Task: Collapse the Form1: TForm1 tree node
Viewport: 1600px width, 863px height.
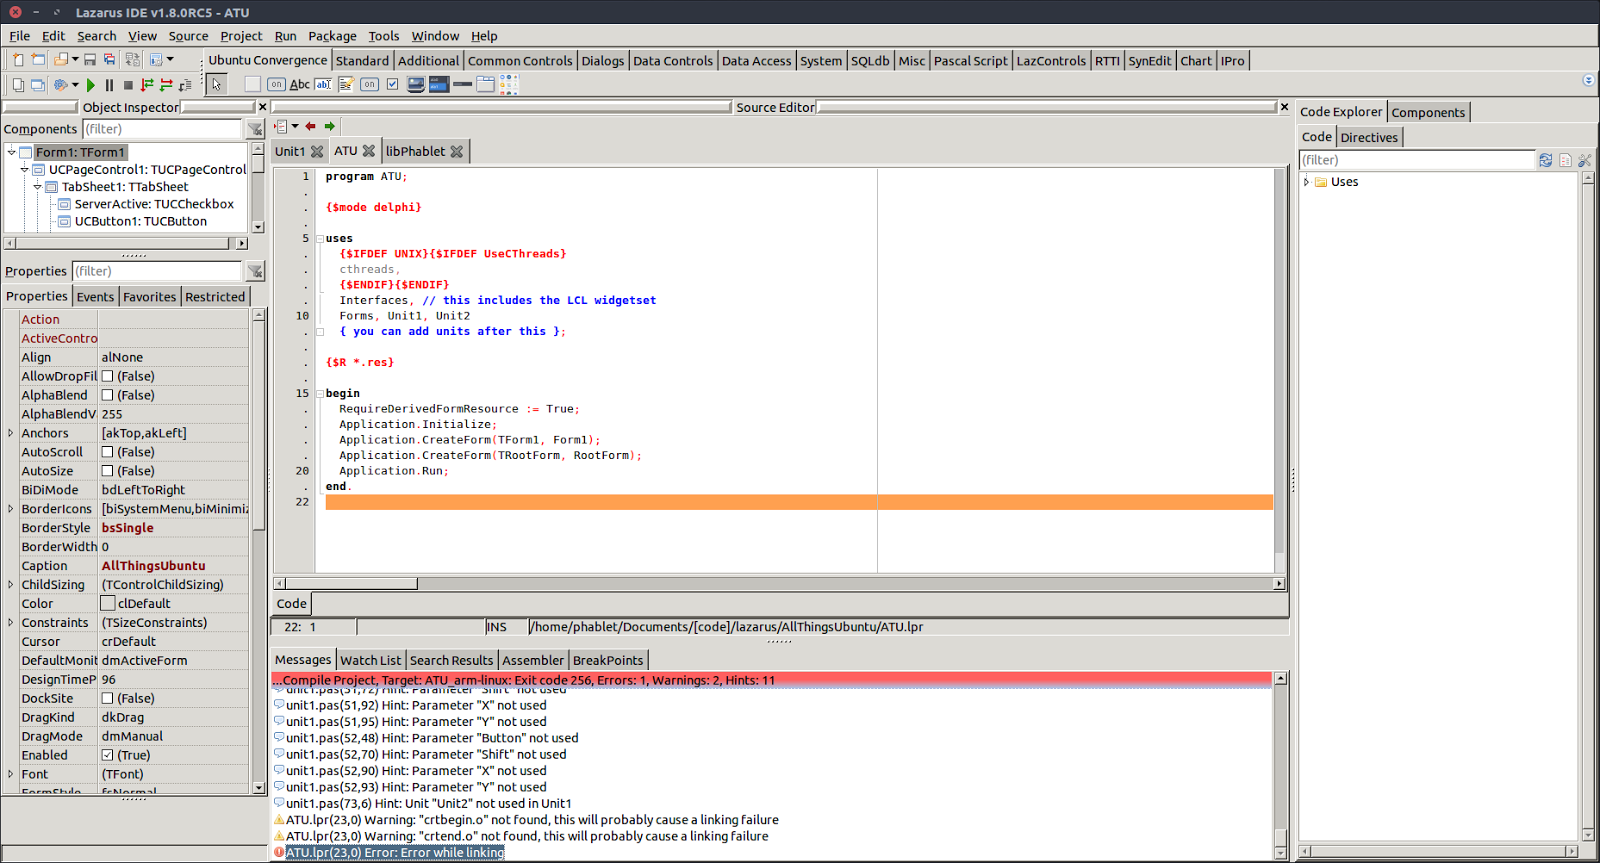Action: (11, 152)
